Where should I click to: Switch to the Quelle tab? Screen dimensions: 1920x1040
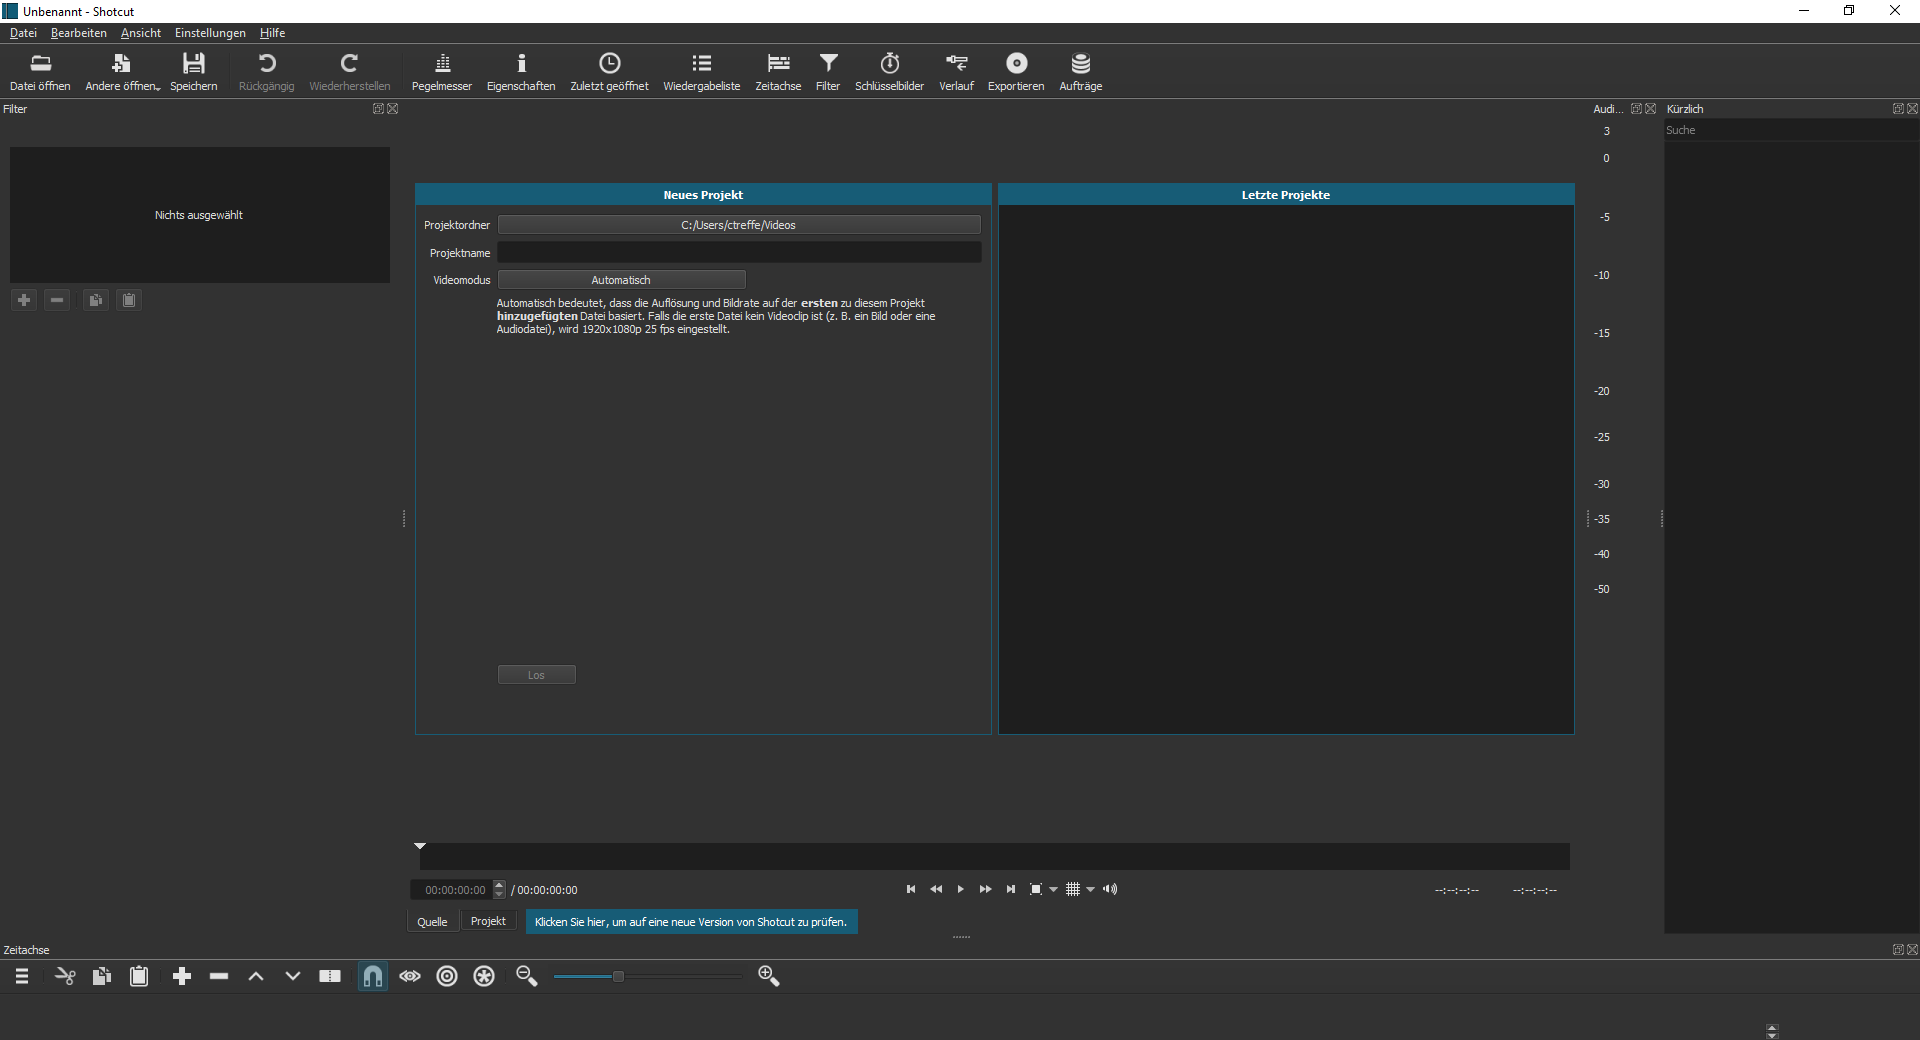[x=432, y=922]
